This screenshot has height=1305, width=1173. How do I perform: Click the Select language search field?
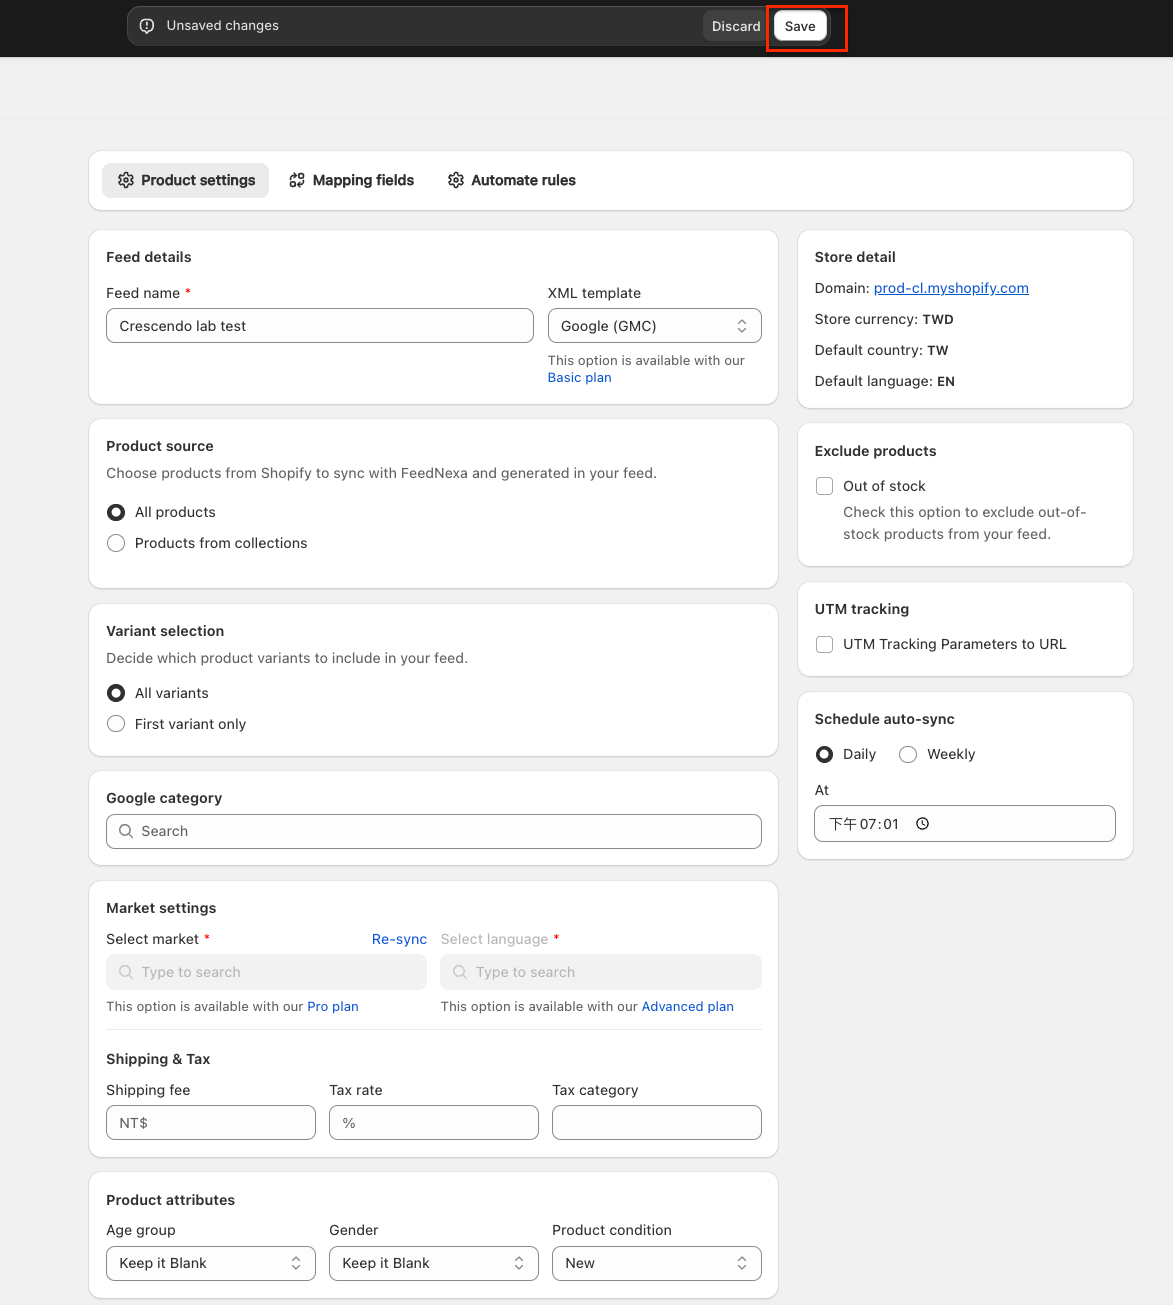[x=601, y=972]
